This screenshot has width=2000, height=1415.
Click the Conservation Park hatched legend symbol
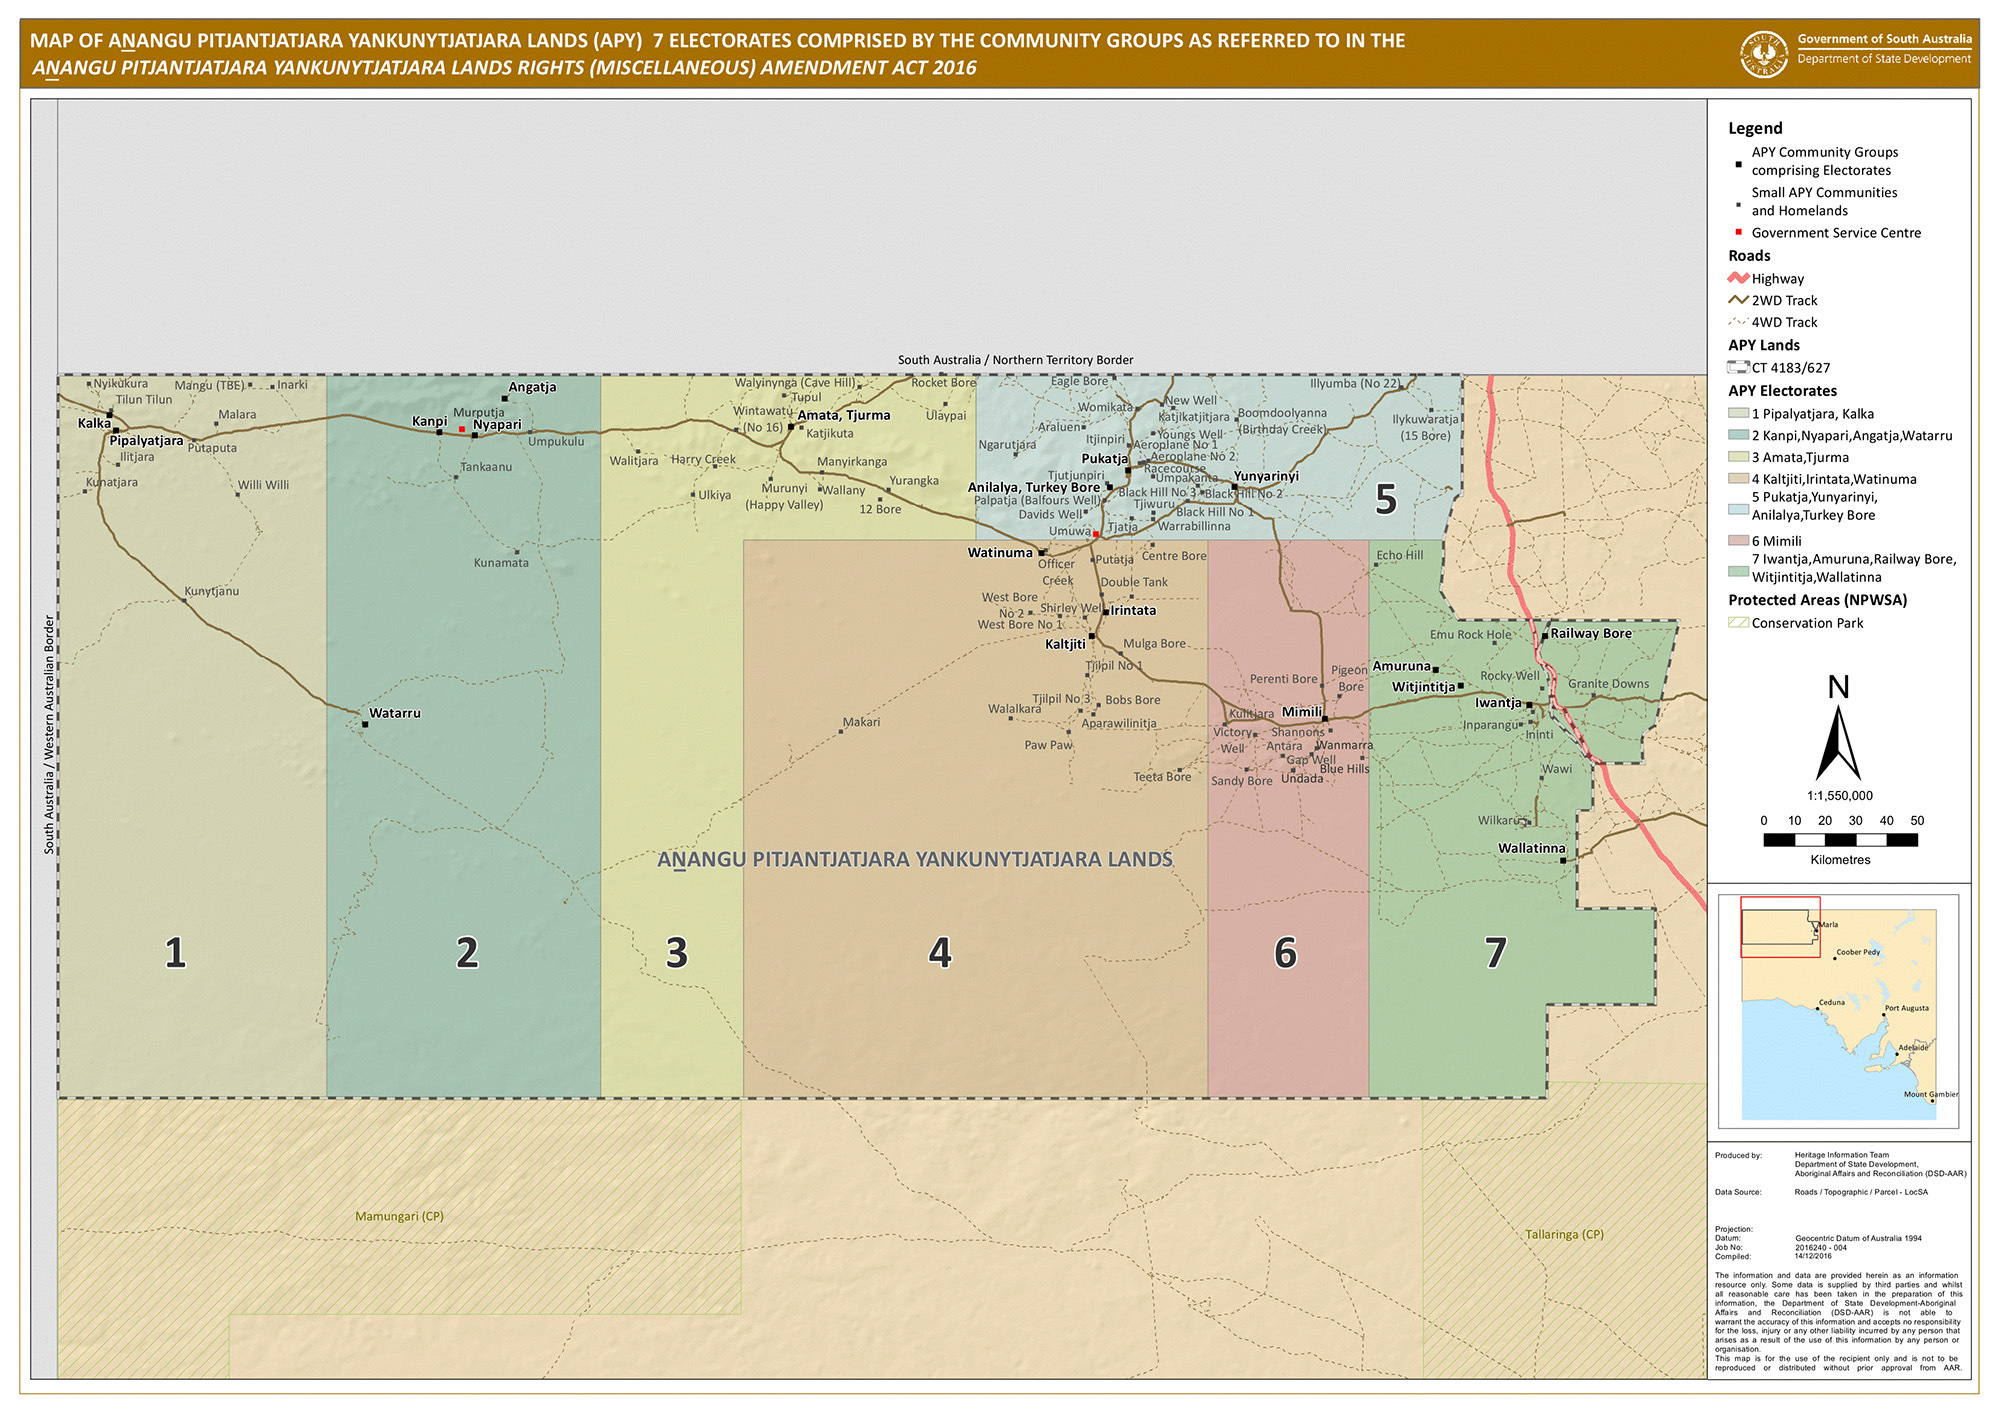[1738, 623]
